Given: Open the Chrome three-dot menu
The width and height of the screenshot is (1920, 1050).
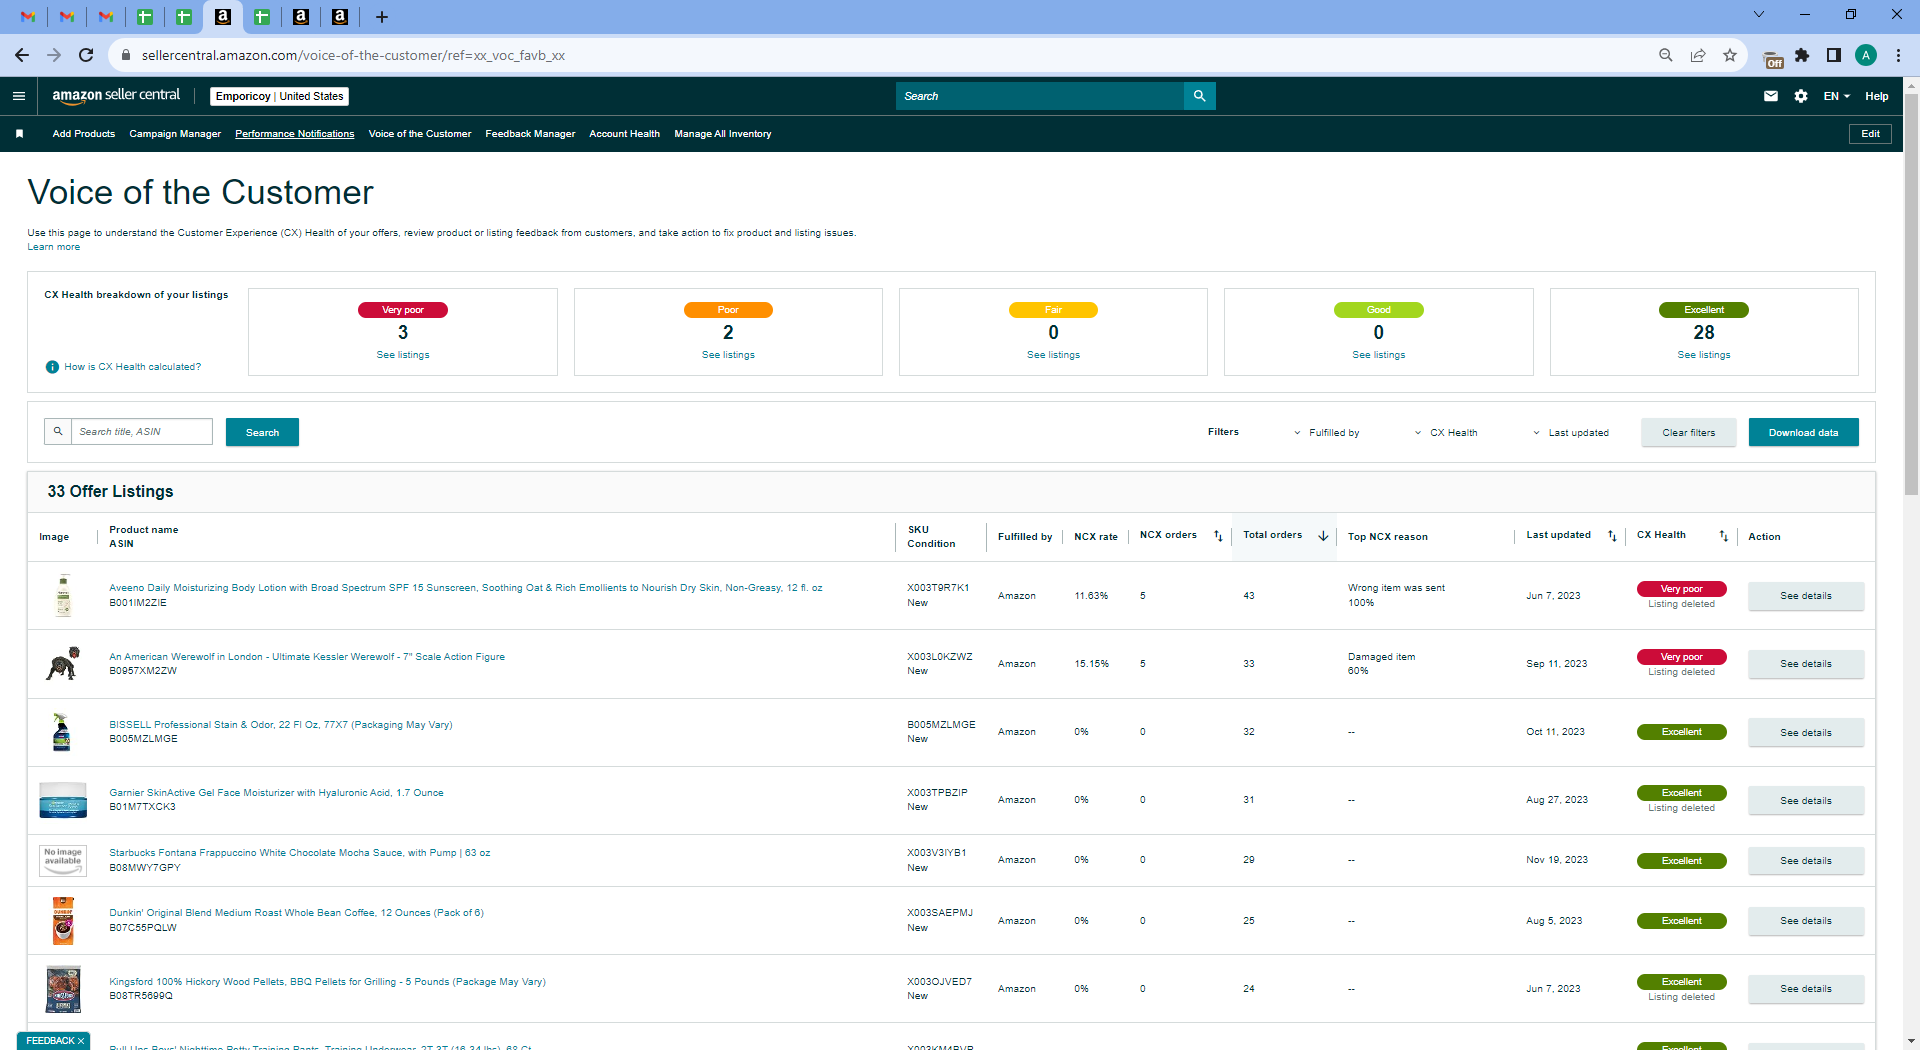Looking at the screenshot, I should click(1898, 55).
